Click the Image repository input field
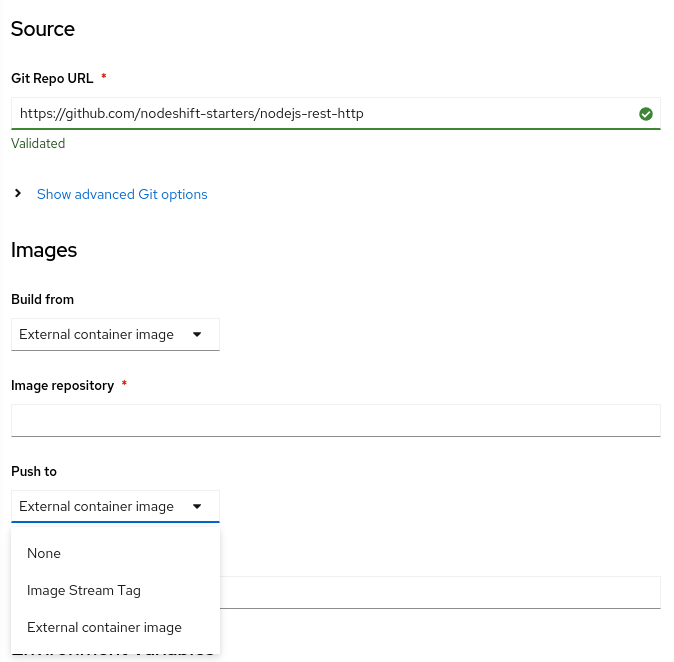674x662 pixels. (x=335, y=420)
